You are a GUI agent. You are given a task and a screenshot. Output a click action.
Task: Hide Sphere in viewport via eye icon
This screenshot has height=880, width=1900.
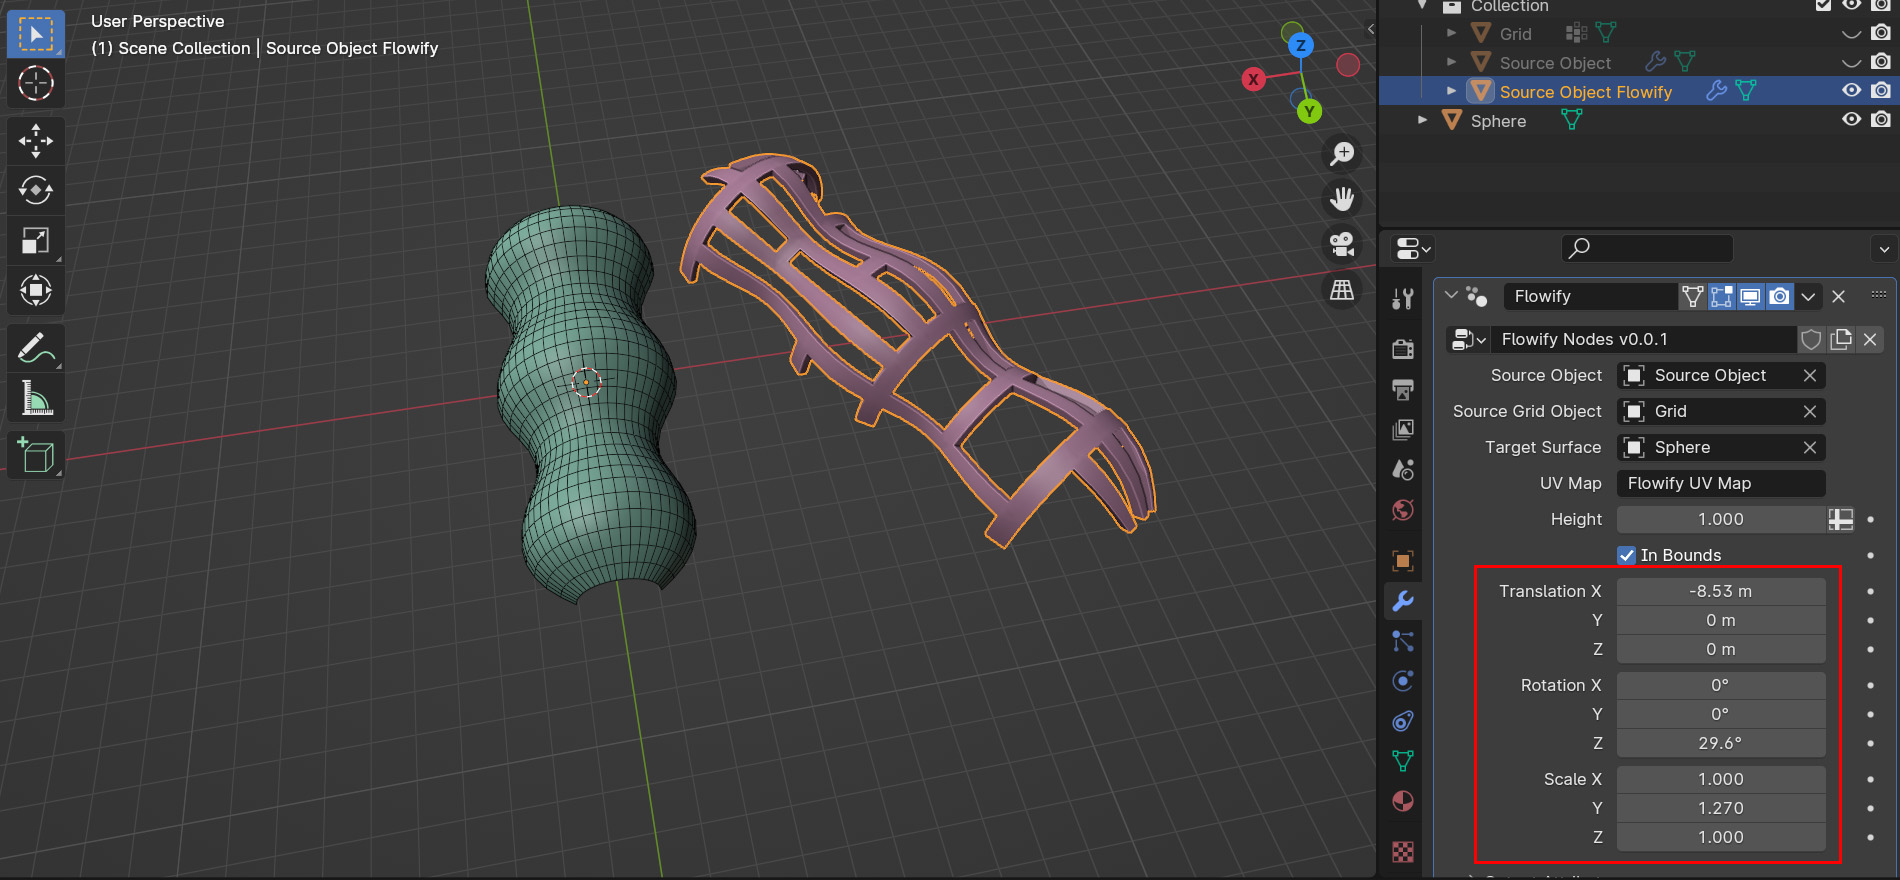[1851, 119]
